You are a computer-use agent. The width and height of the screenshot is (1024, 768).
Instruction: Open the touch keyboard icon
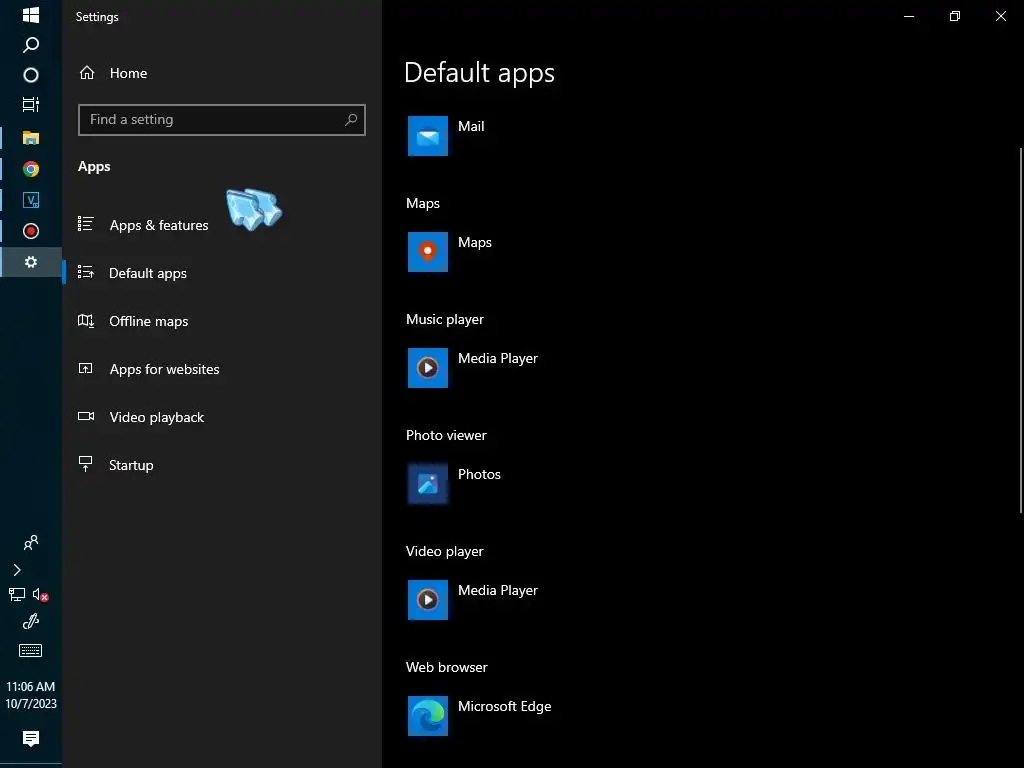(x=31, y=650)
